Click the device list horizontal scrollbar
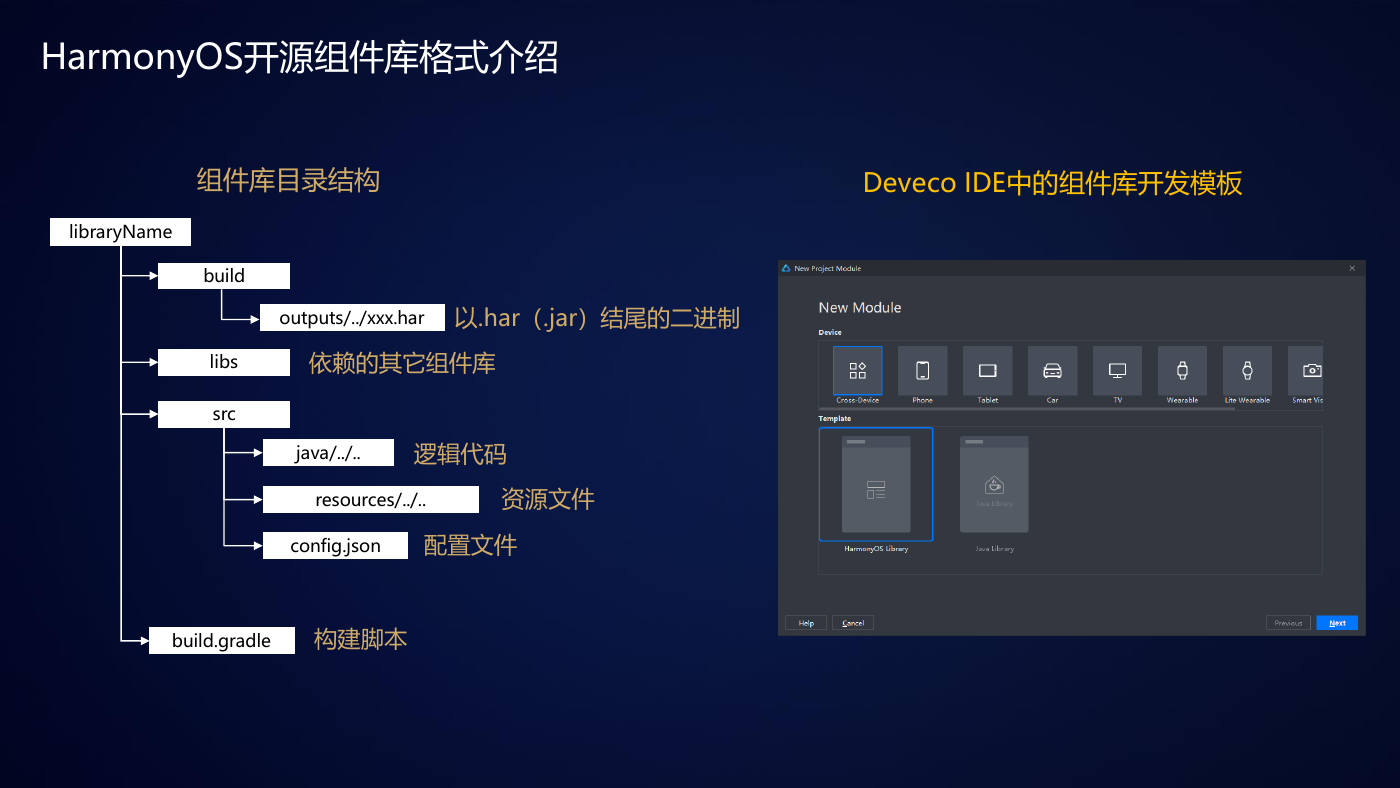Viewport: 1400px width, 788px height. tap(1028, 408)
